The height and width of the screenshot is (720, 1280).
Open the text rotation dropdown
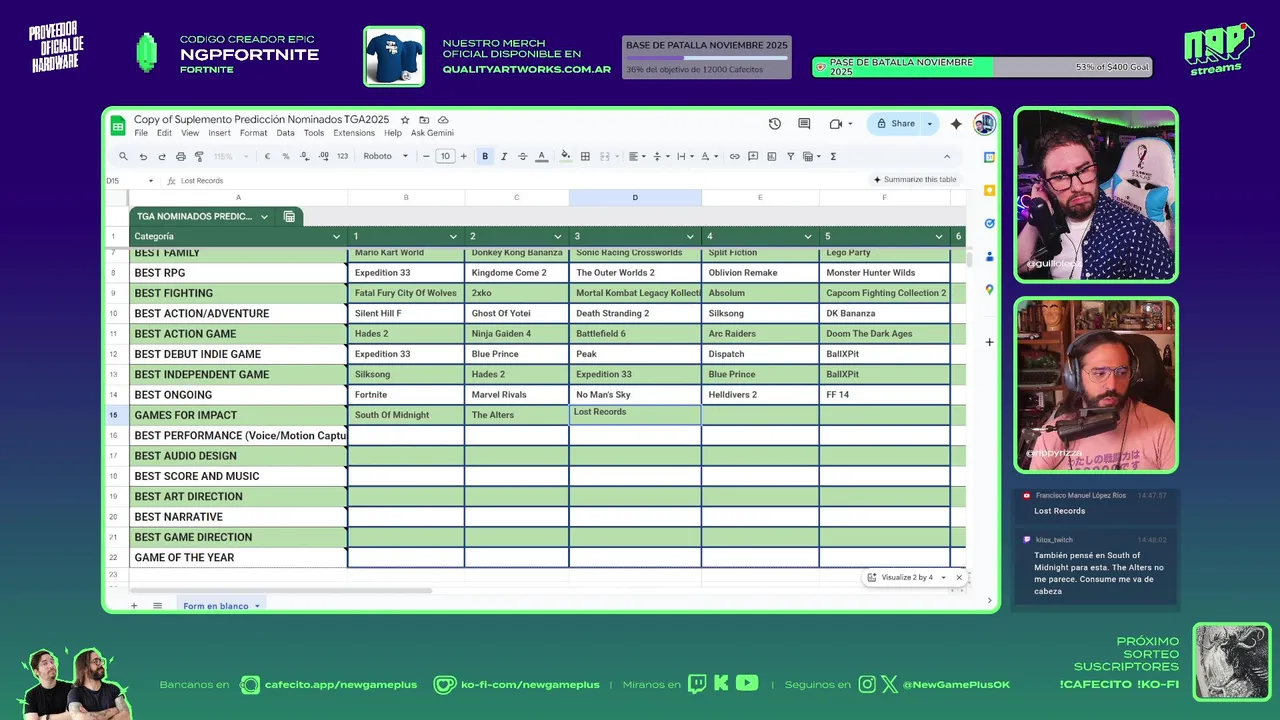(708, 156)
